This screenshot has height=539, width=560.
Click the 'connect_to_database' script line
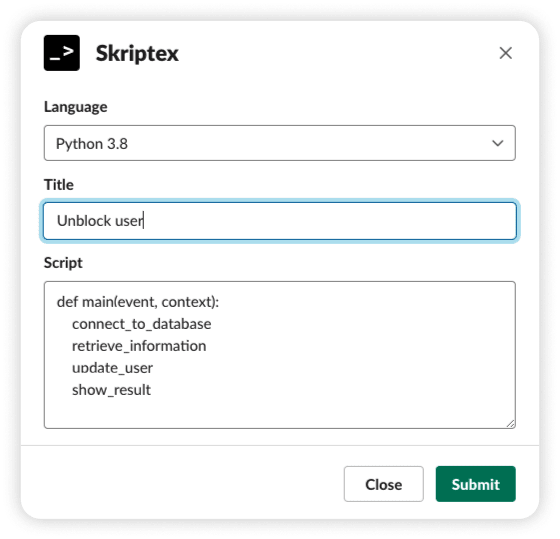(x=141, y=324)
